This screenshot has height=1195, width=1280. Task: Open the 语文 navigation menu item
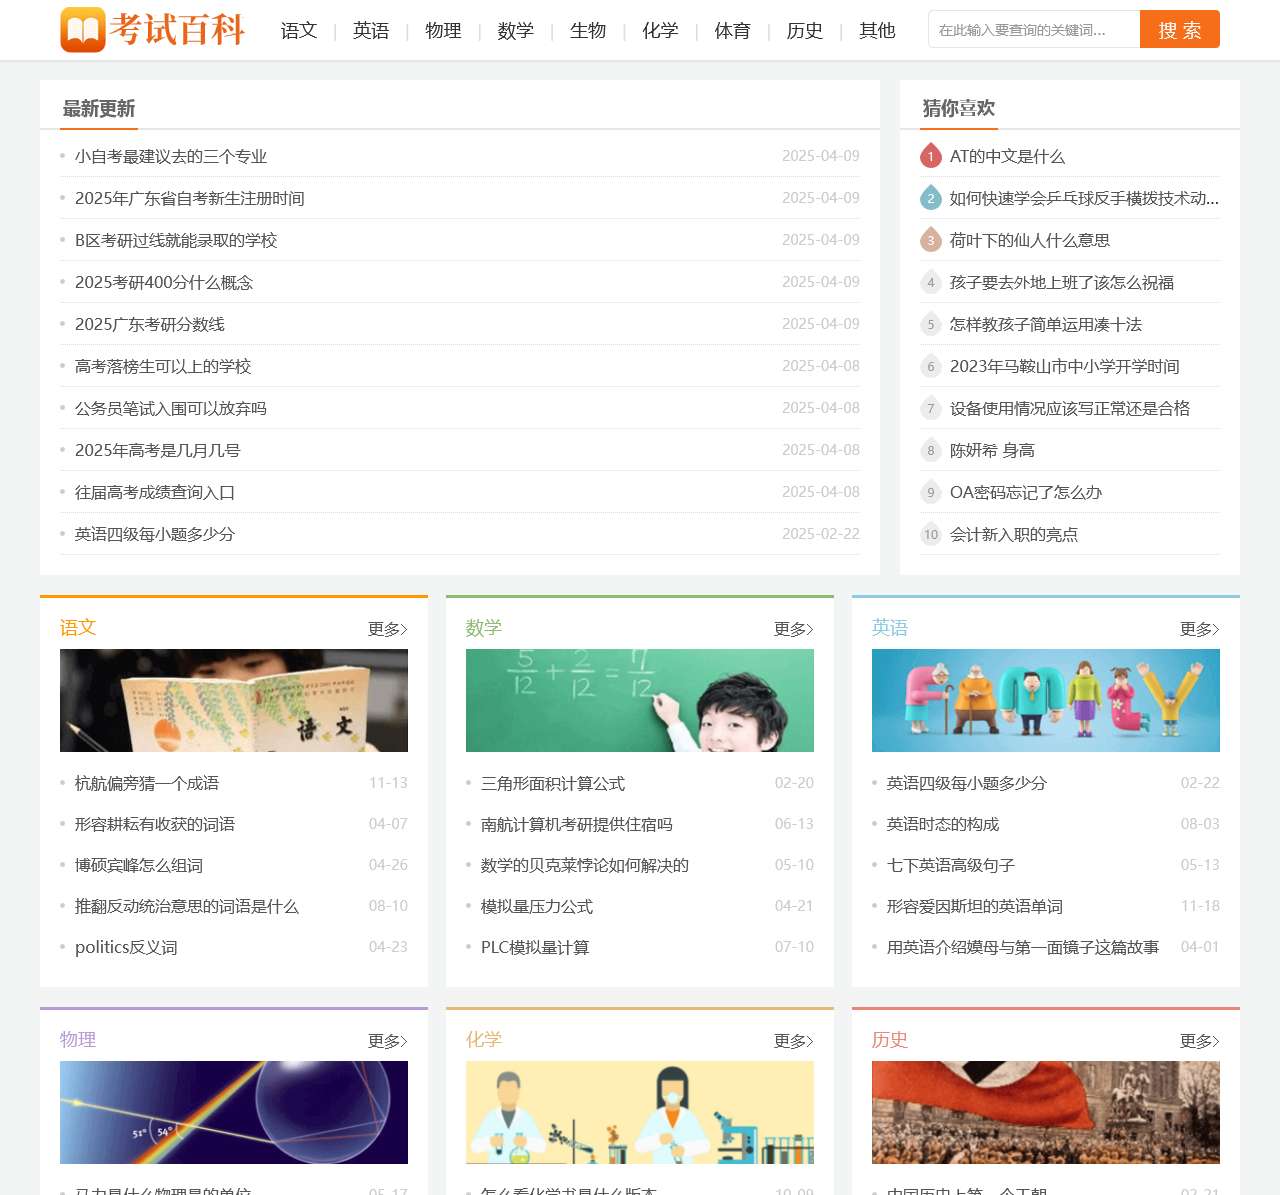click(298, 31)
